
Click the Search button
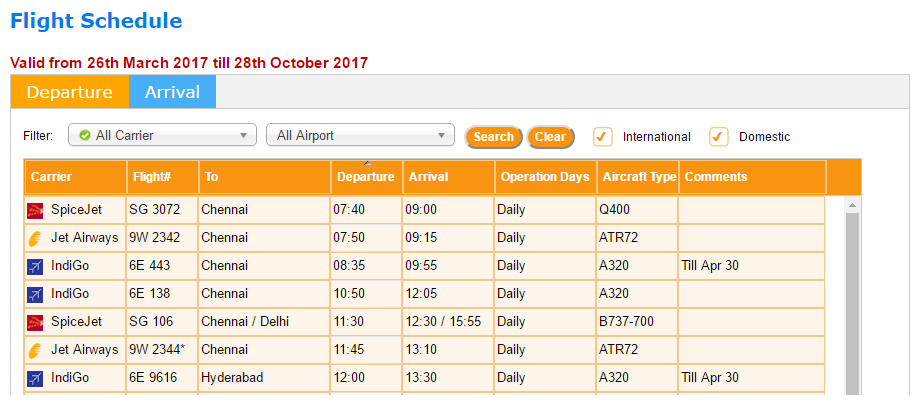pos(494,137)
